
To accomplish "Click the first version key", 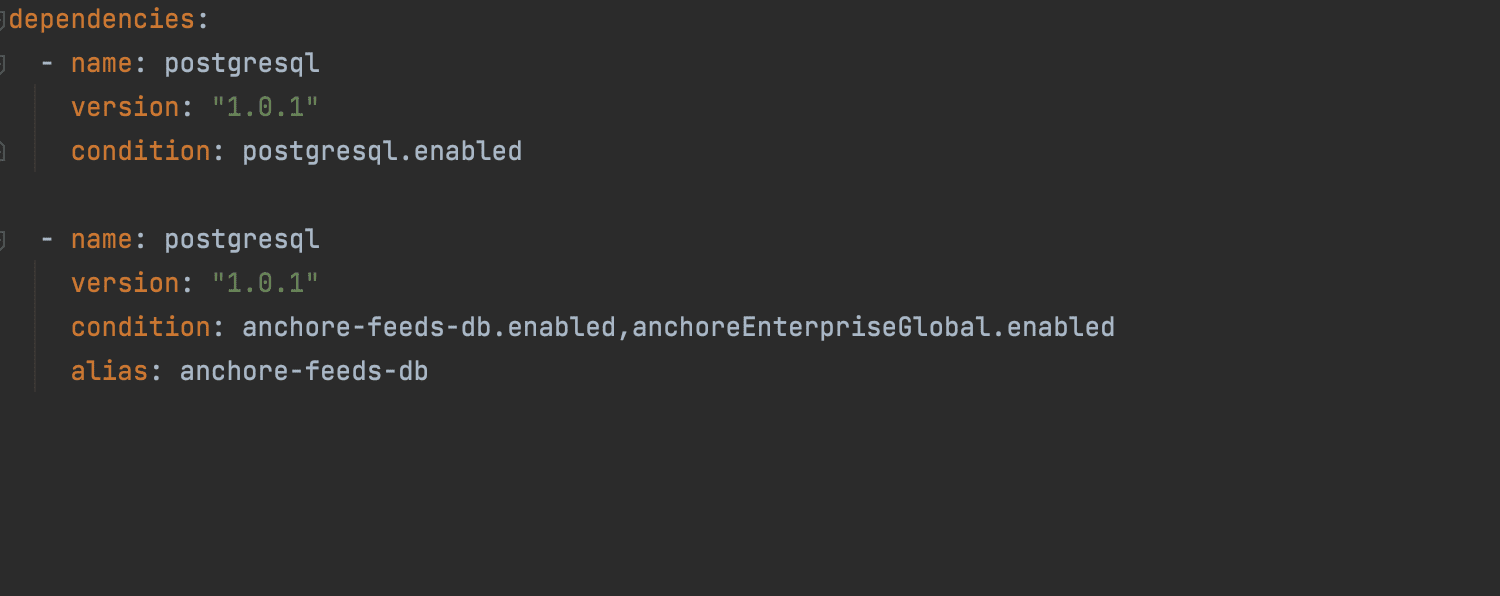I will tap(125, 107).
